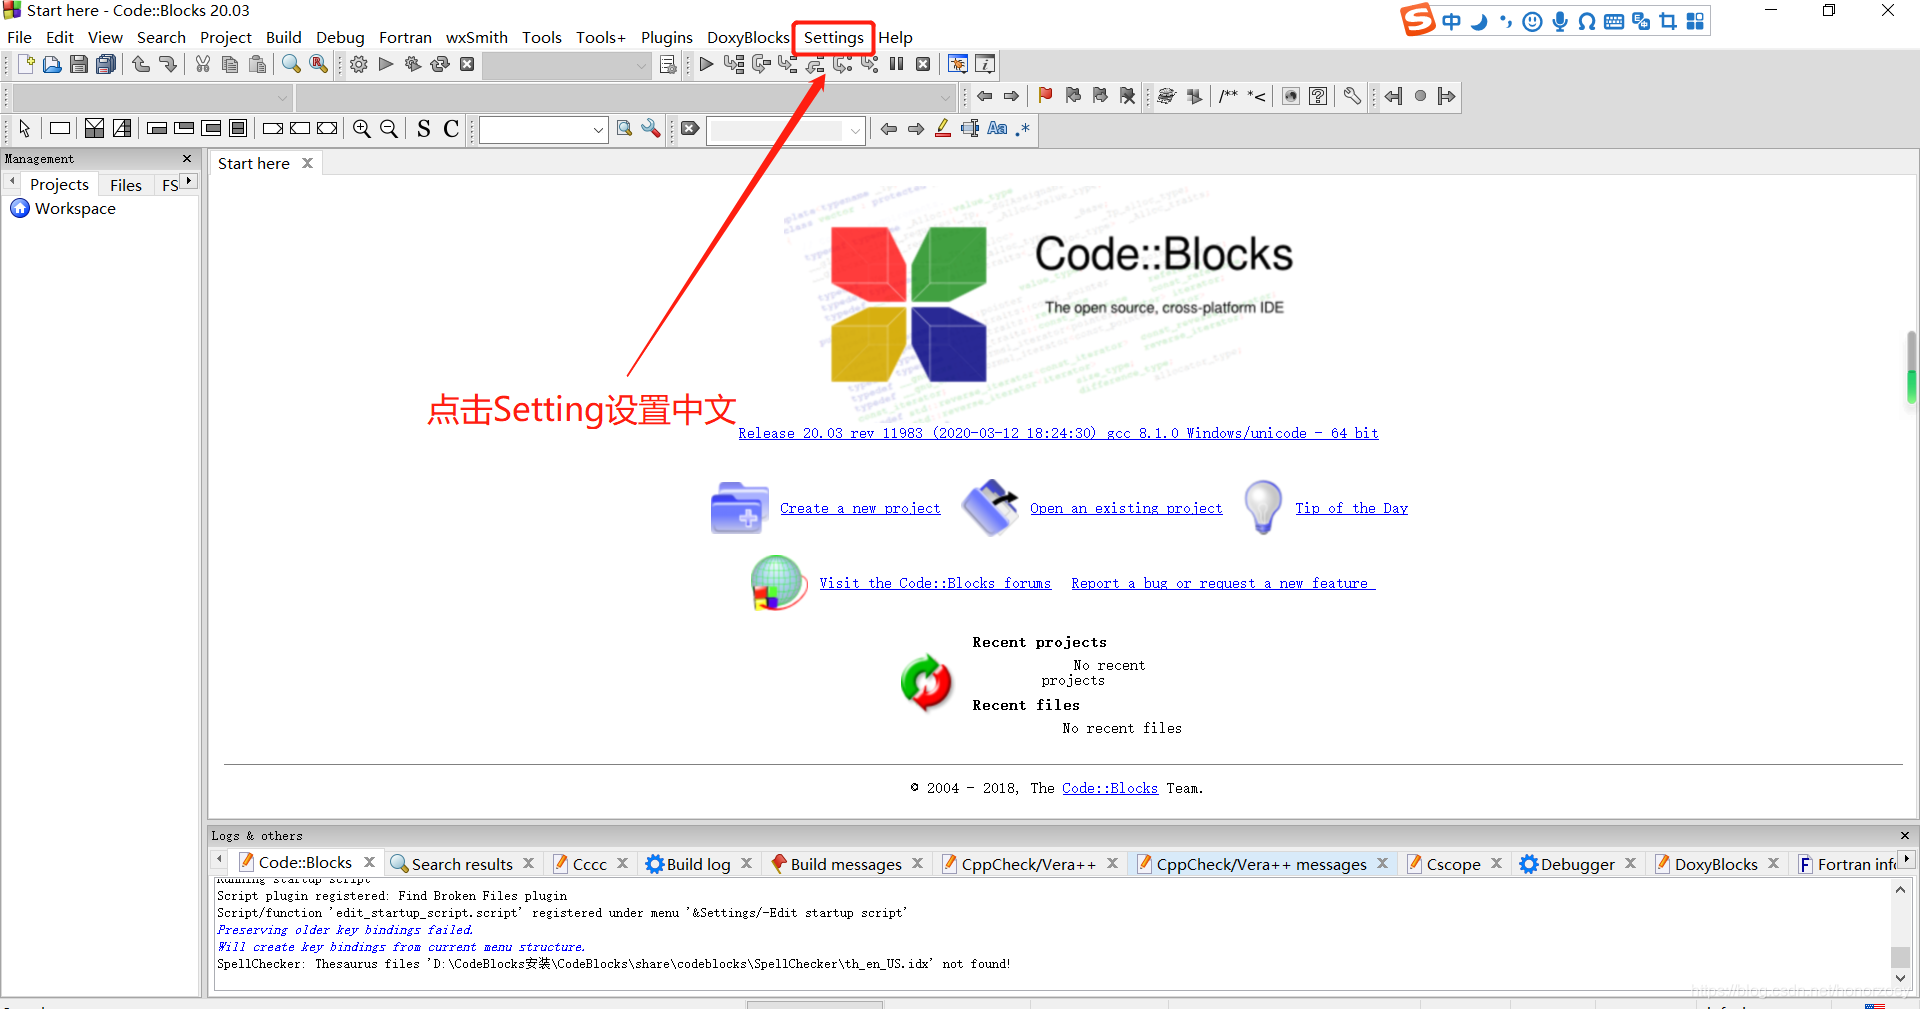Click the Sogou input method S icon
Image resolution: width=1920 pixels, height=1009 pixels.
tap(1417, 19)
